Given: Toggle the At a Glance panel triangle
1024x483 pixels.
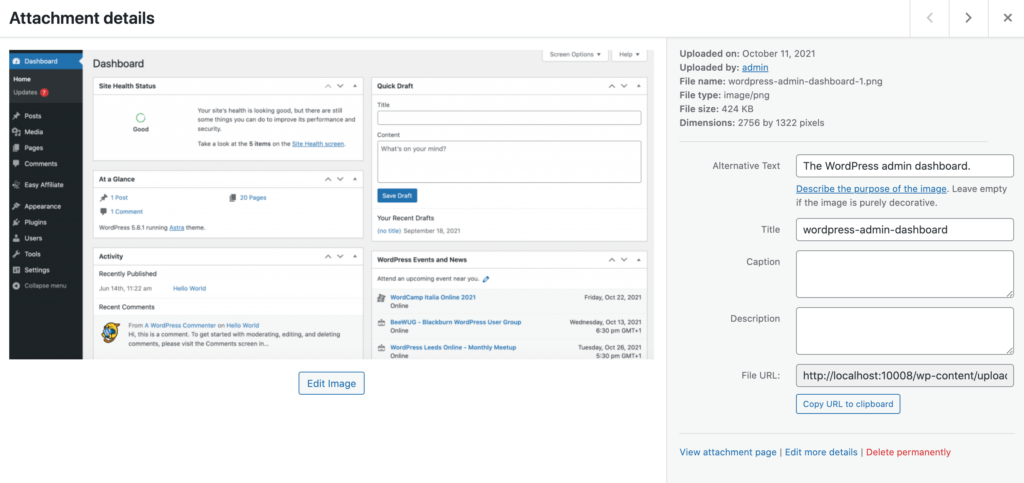Looking at the screenshot, I should tap(355, 179).
